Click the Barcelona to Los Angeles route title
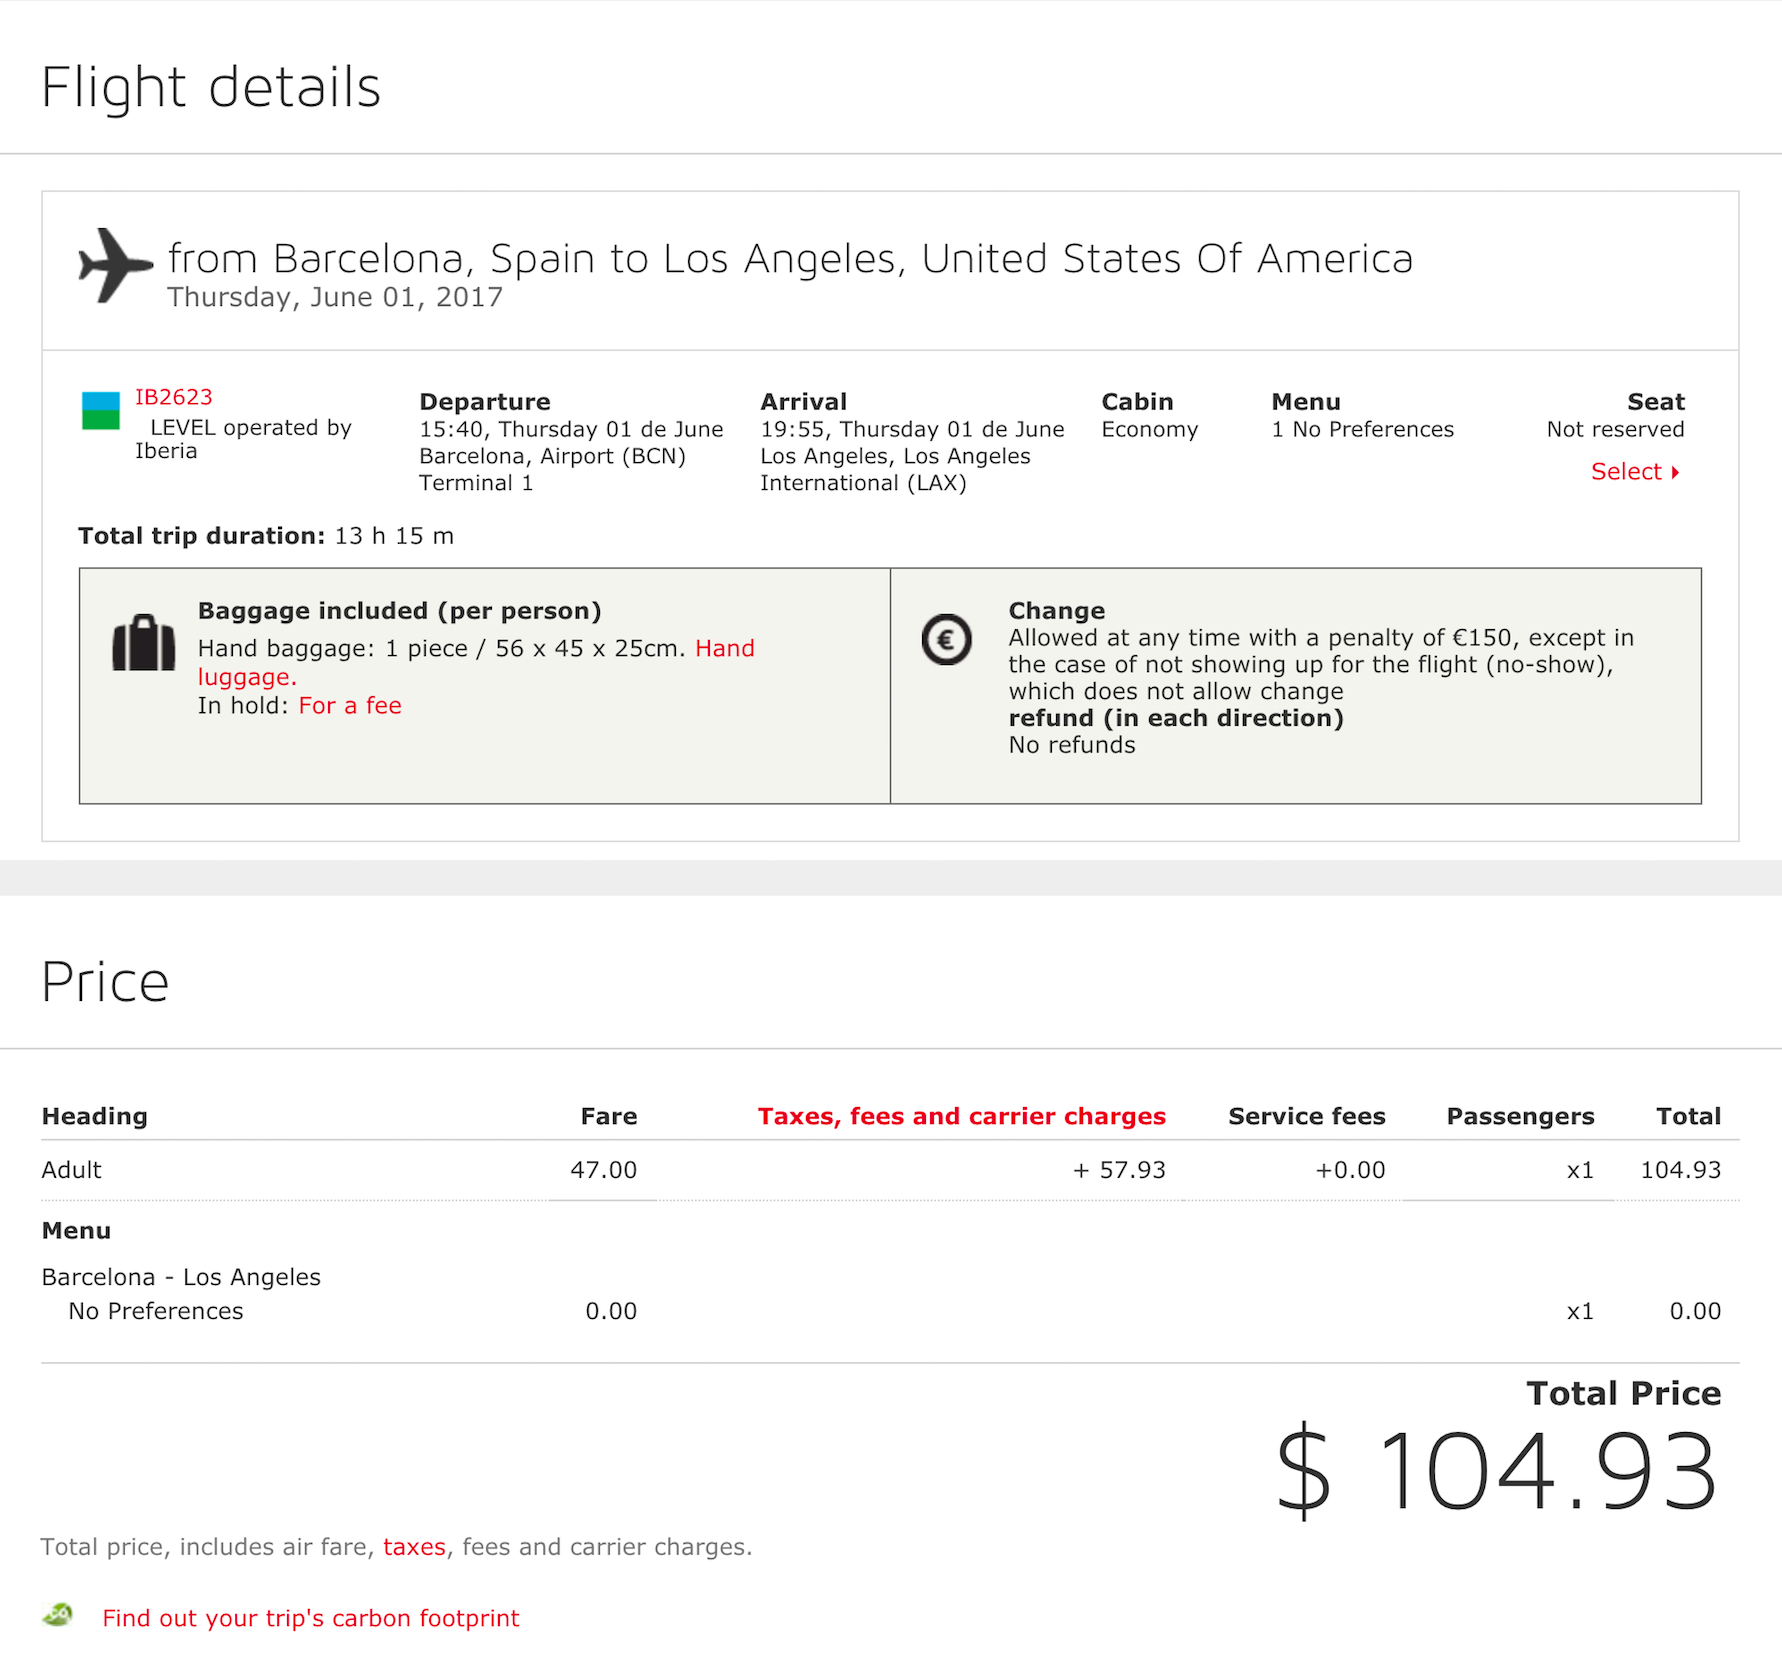Image resolution: width=1782 pixels, height=1664 pixels. [790, 259]
